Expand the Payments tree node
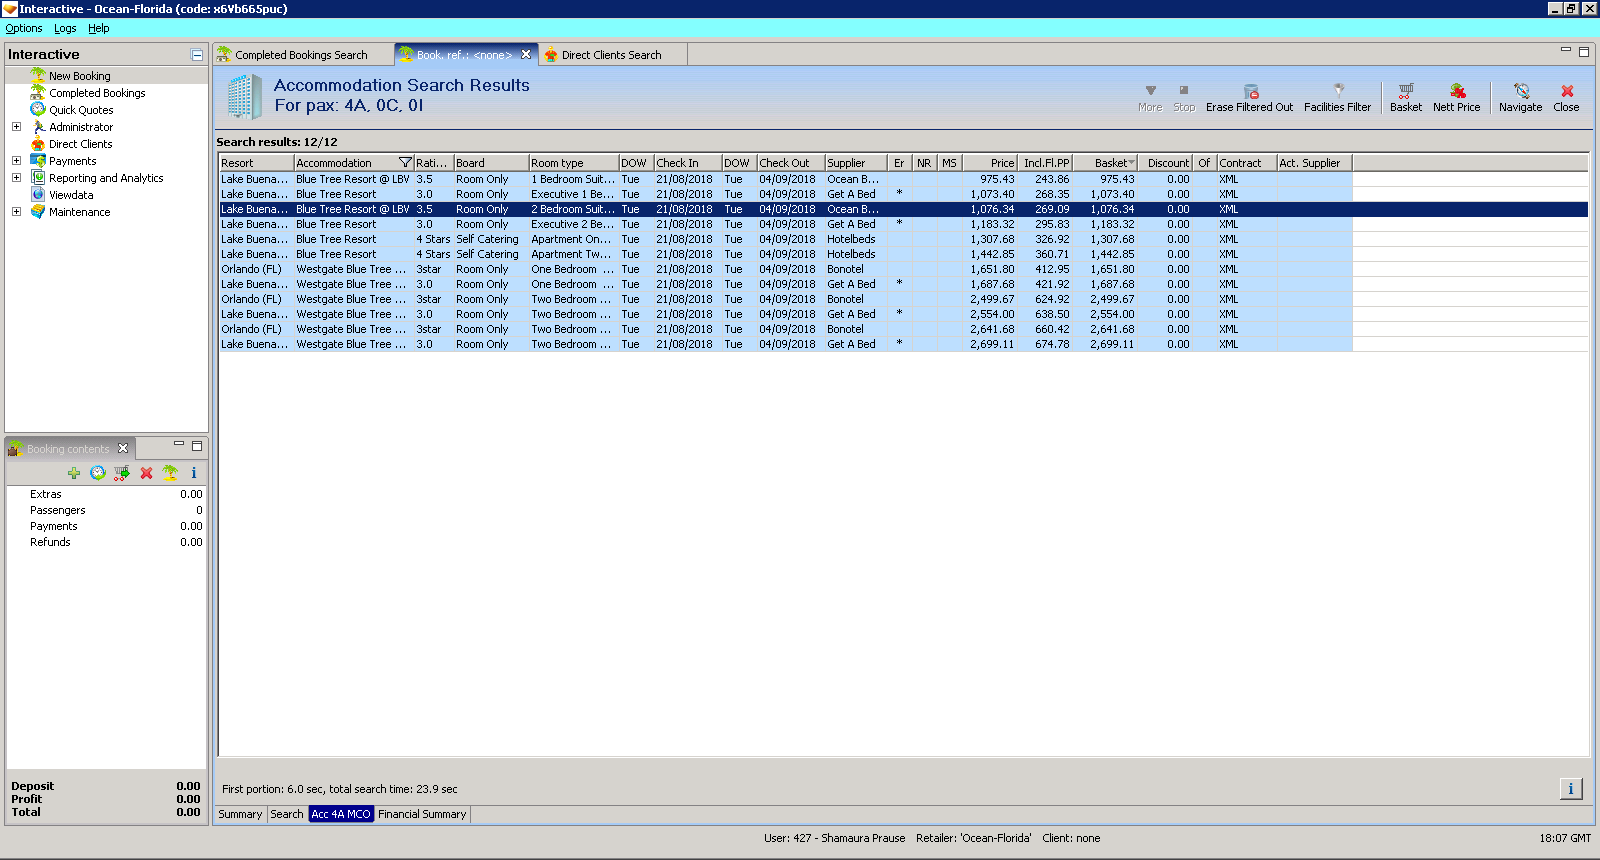The image size is (1600, 860). pyautogui.click(x=16, y=161)
